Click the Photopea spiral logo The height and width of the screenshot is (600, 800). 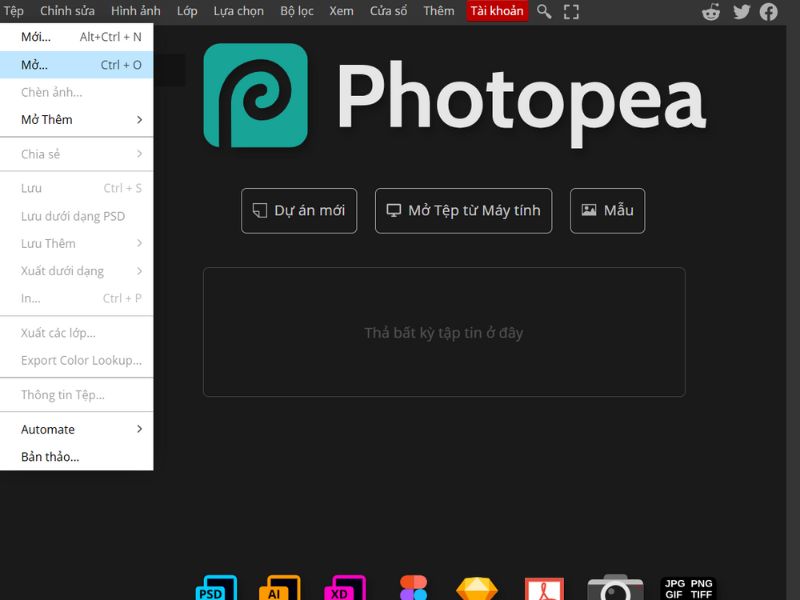pyautogui.click(x=256, y=95)
